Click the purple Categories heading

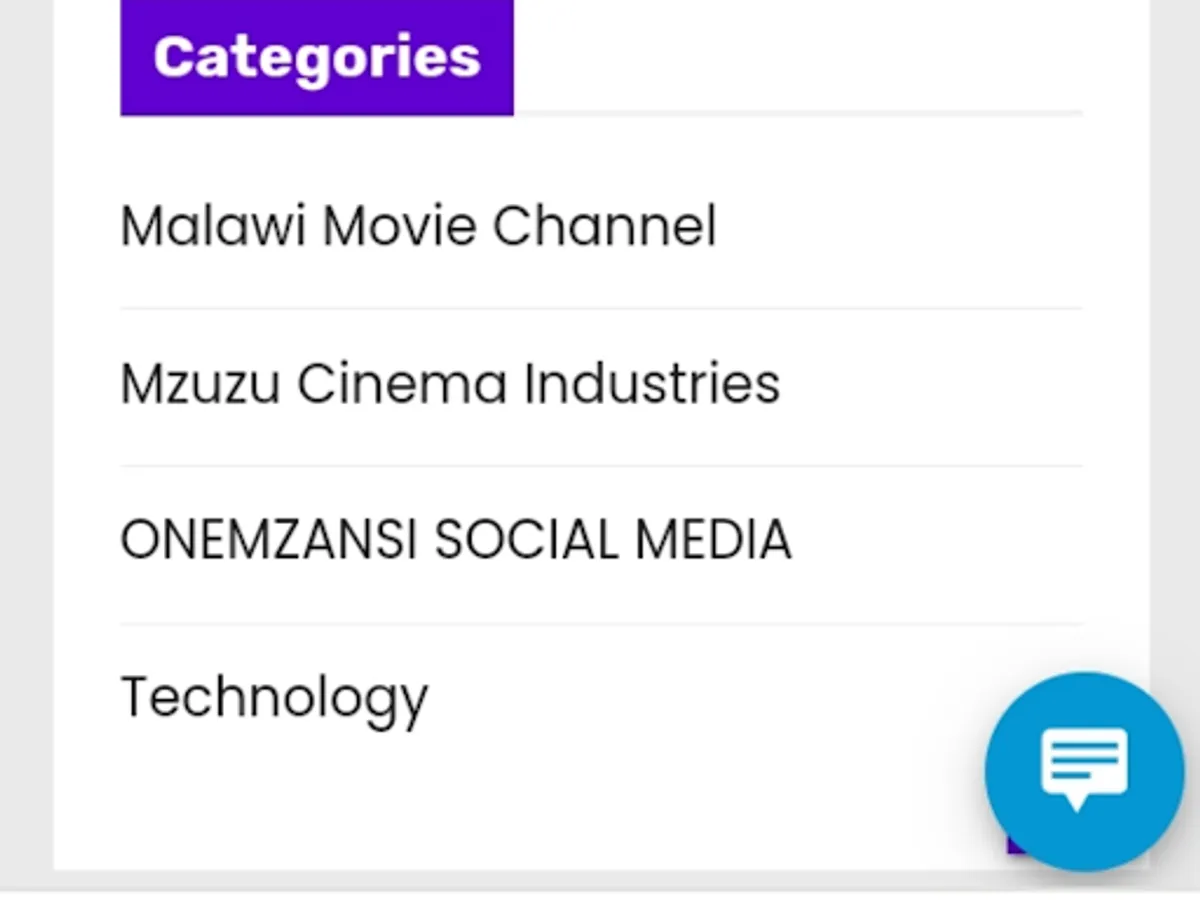(316, 57)
